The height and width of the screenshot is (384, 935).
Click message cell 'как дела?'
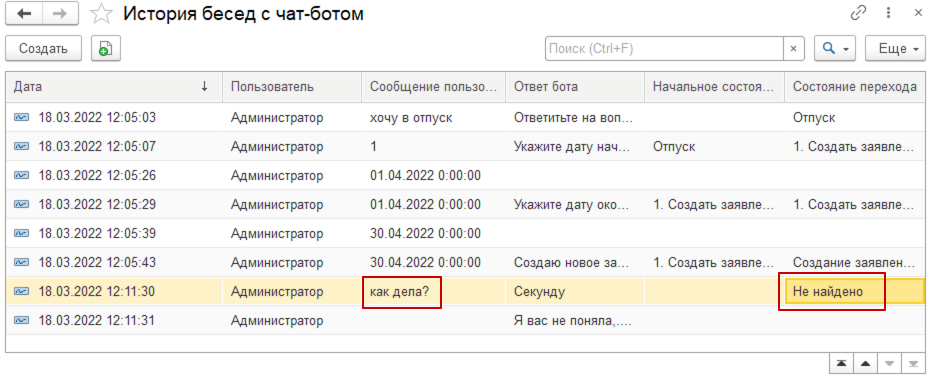399,292
